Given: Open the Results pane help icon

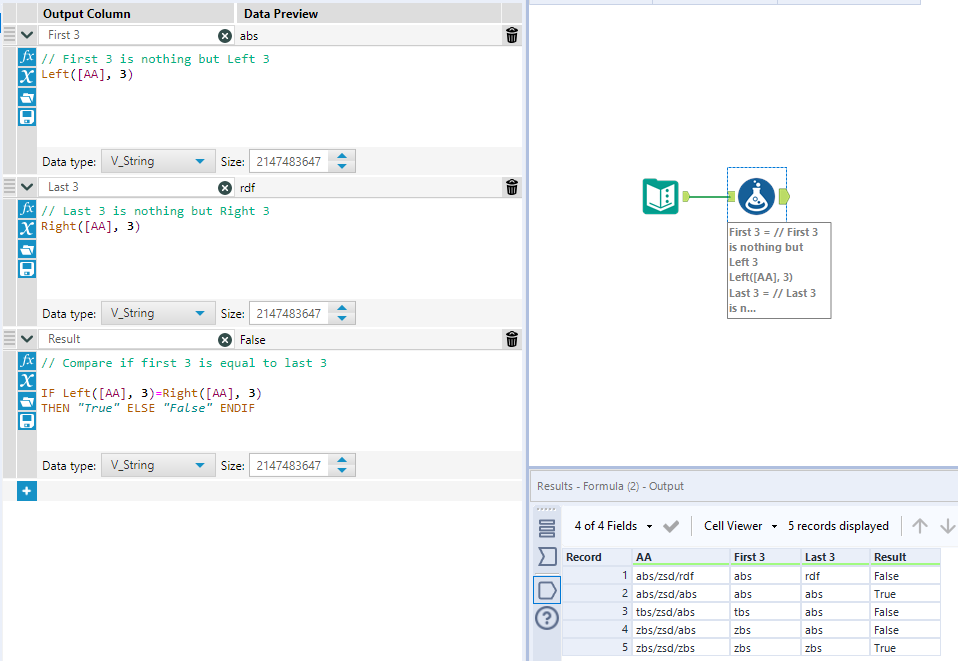Looking at the screenshot, I should click(546, 618).
